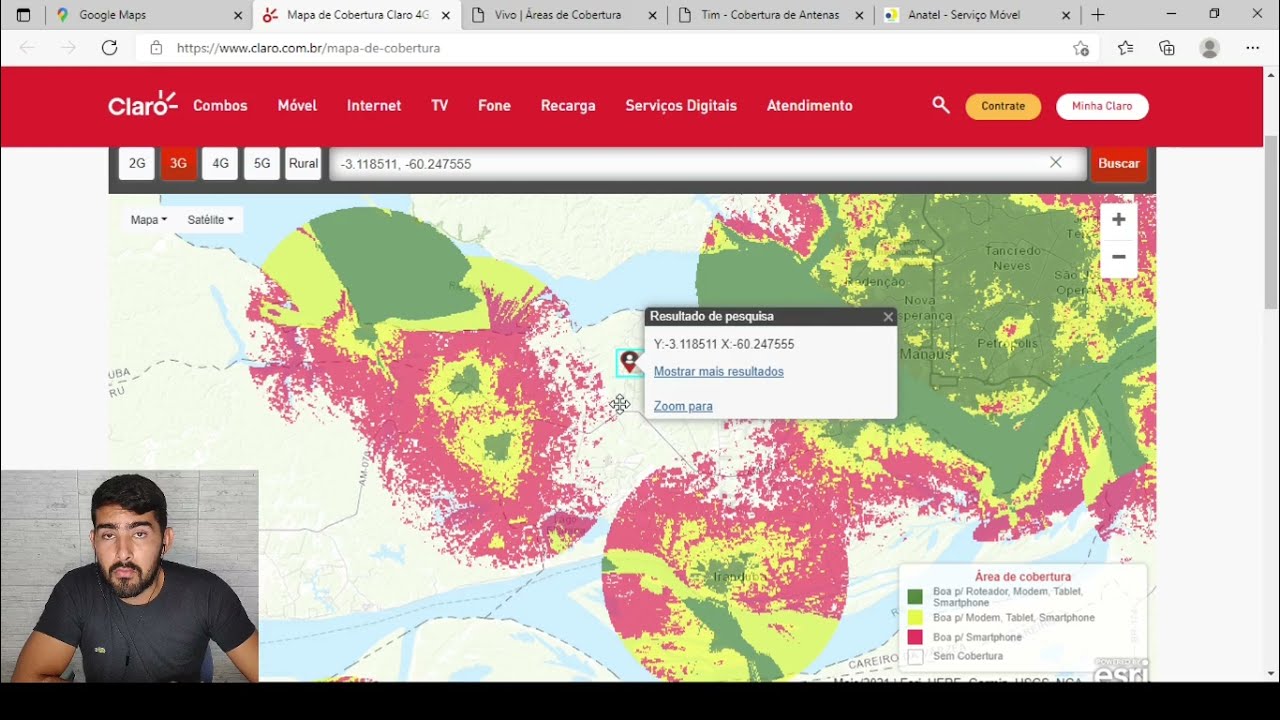Image resolution: width=1280 pixels, height=720 pixels.
Task: Expand the Satélite dropdown
Action: click(x=210, y=220)
